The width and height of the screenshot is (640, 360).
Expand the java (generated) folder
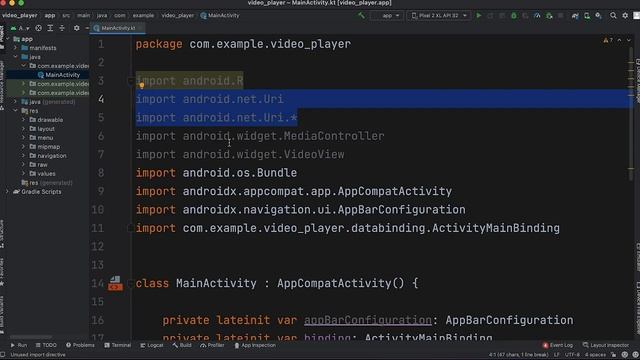[16, 102]
